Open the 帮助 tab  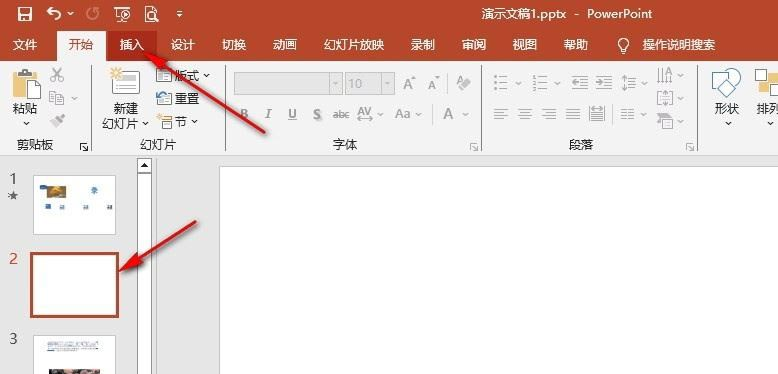click(x=576, y=45)
